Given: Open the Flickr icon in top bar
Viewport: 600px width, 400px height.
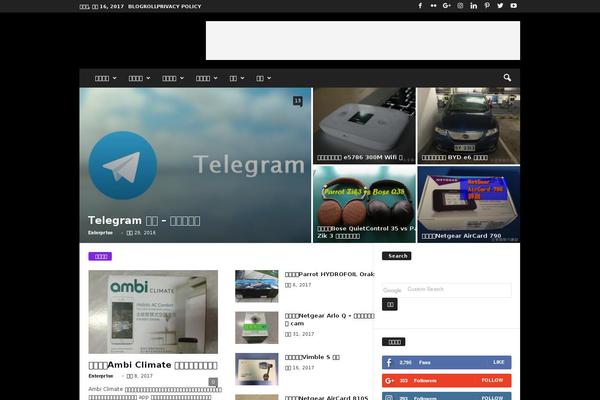Looking at the screenshot, I should [x=433, y=6].
